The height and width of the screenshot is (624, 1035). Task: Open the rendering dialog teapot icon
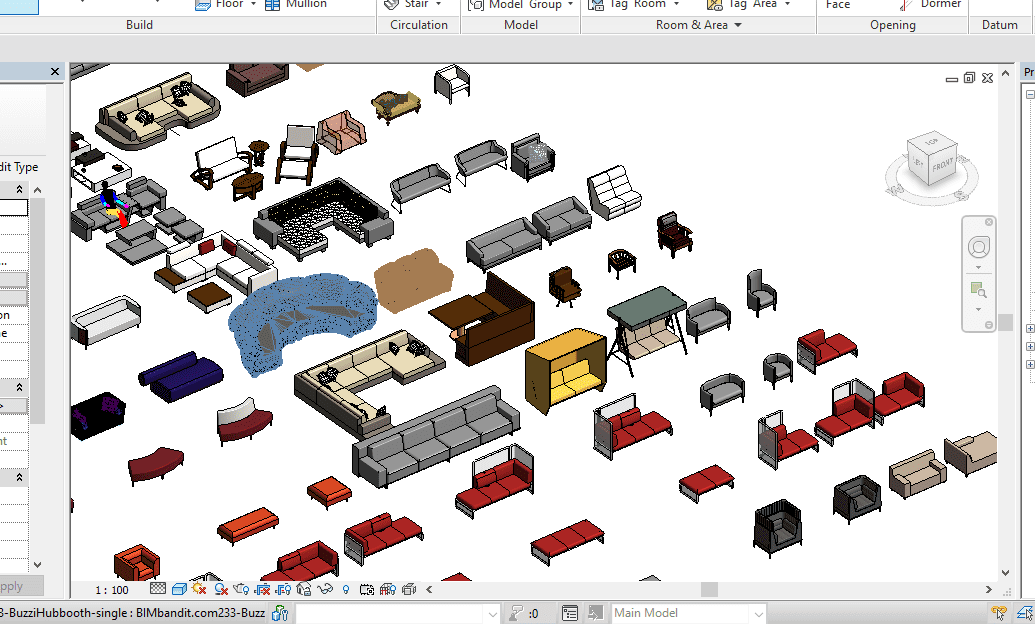click(x=240, y=590)
